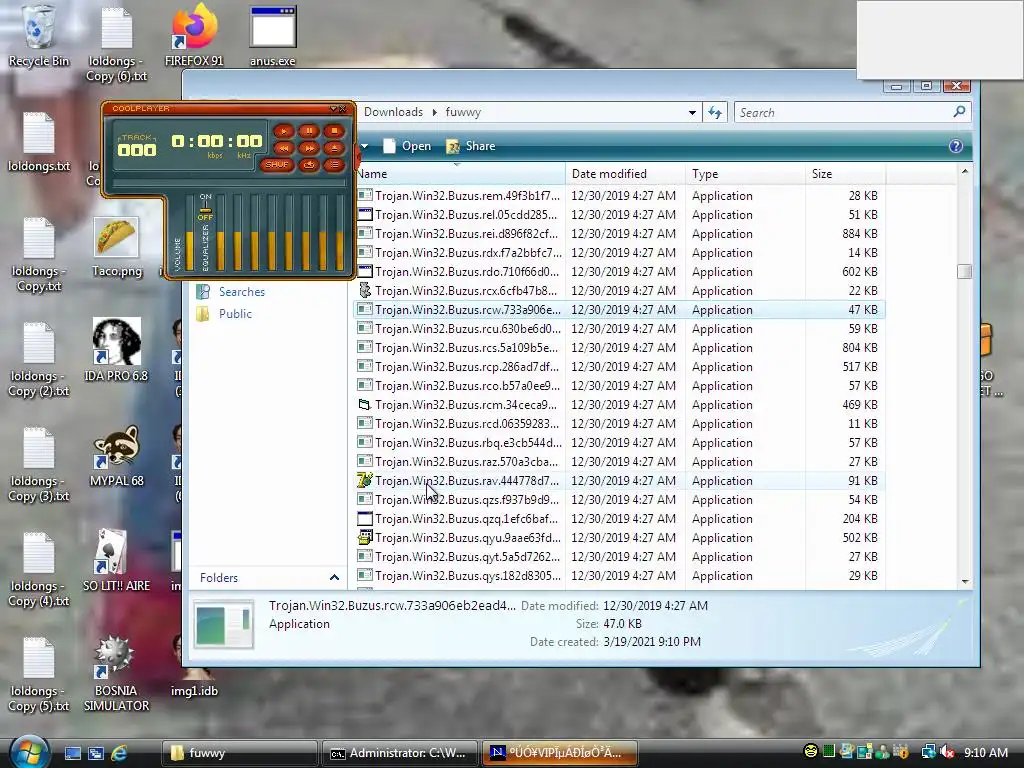Open the CoolPlayer title bar menu arrow
The height and width of the screenshot is (768, 1024).
point(333,108)
